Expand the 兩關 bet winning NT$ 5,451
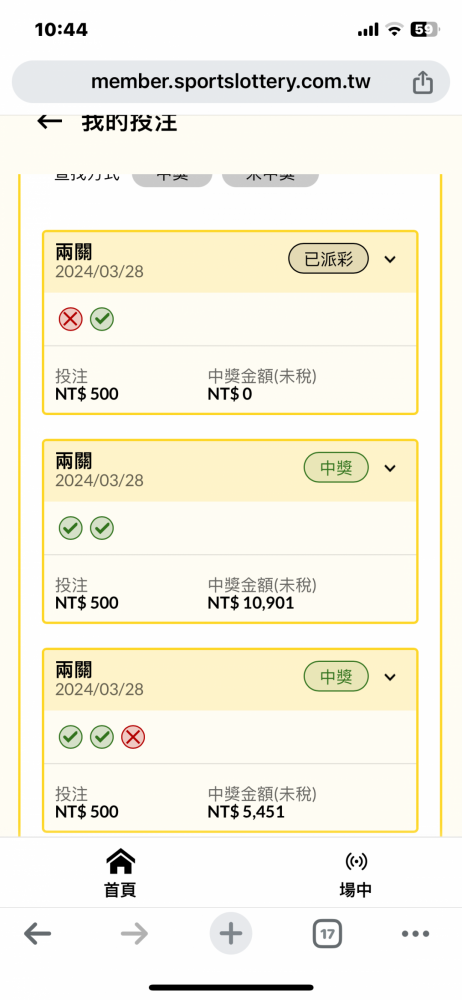 click(391, 677)
